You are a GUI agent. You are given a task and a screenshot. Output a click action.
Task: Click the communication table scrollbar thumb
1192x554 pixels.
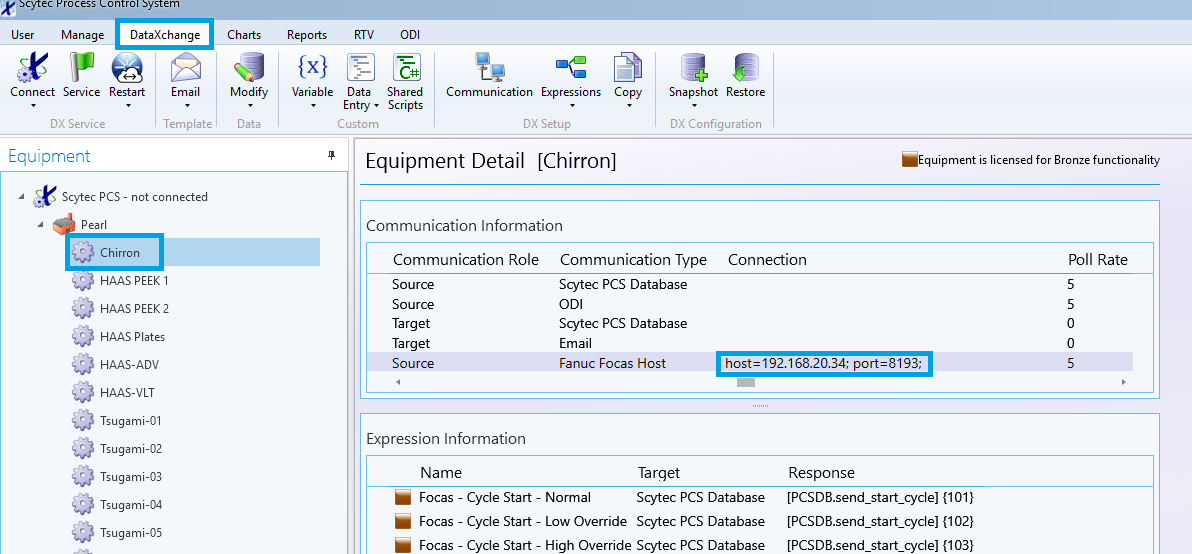point(746,381)
